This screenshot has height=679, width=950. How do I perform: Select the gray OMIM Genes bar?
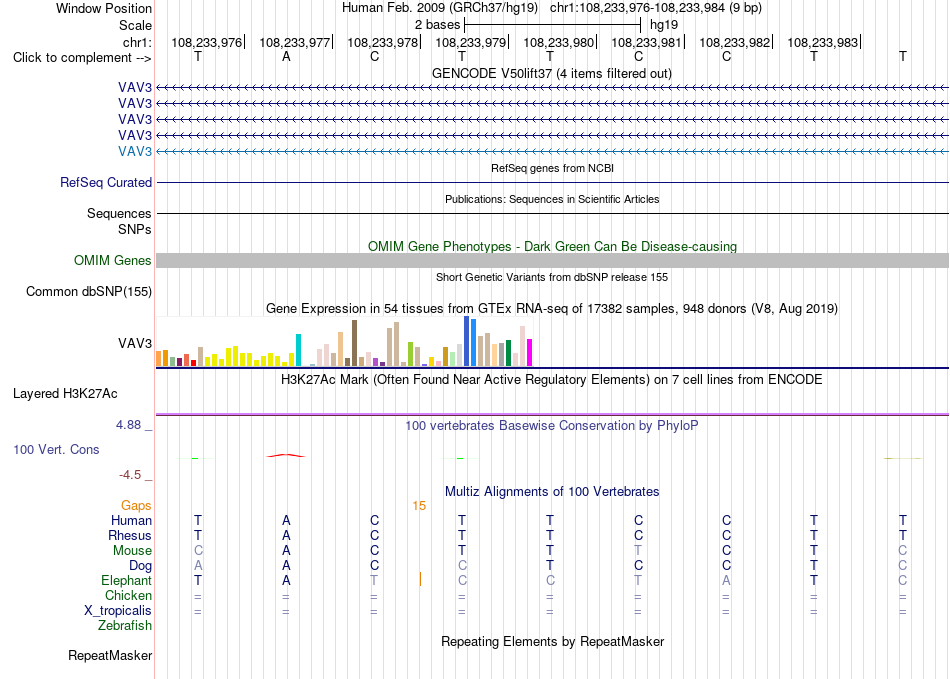553,260
